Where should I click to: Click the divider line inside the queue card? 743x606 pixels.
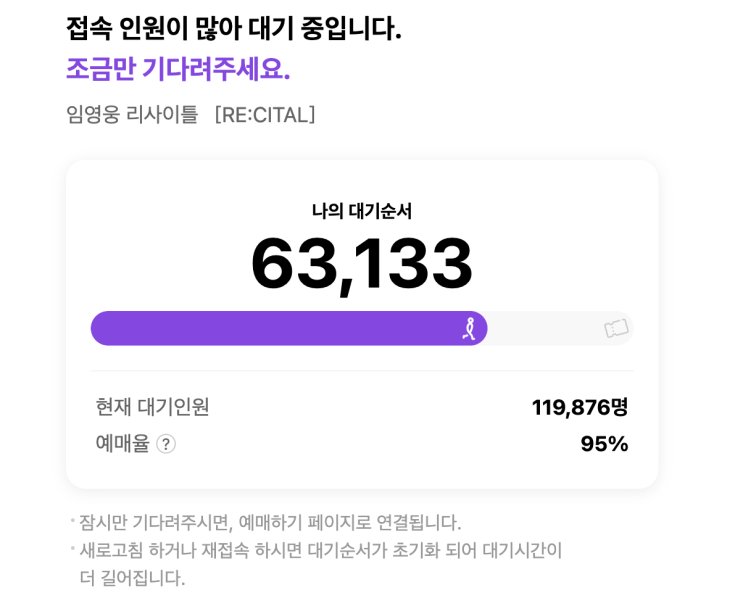[362, 371]
